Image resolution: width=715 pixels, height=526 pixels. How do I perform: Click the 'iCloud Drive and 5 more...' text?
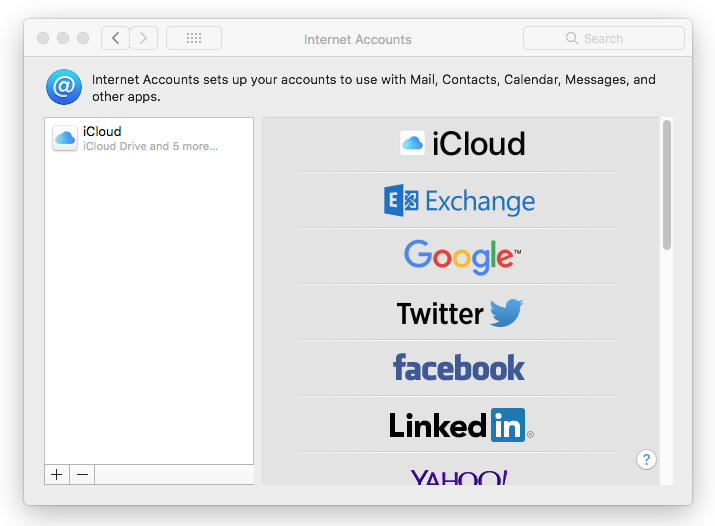(150, 146)
